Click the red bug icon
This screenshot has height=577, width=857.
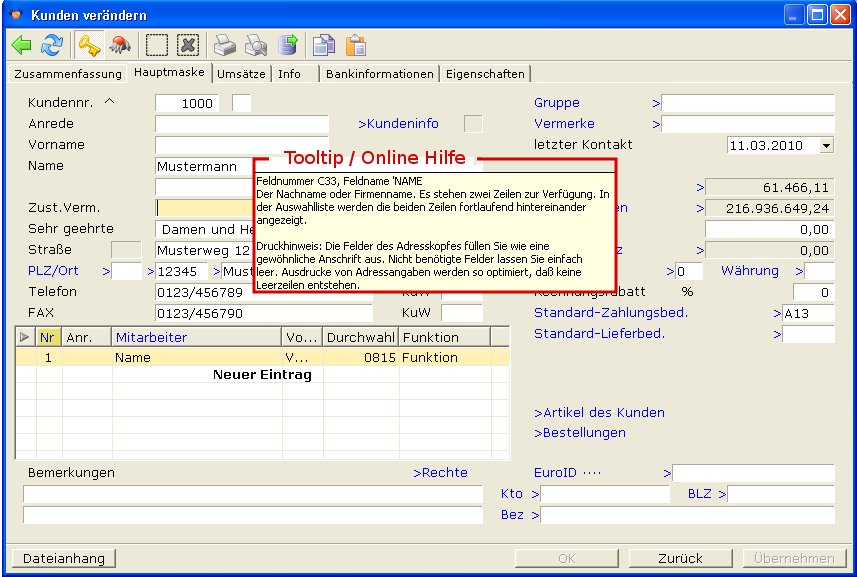120,45
